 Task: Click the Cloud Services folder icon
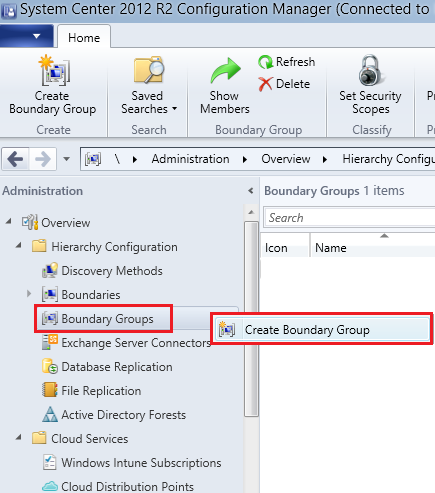click(39, 438)
